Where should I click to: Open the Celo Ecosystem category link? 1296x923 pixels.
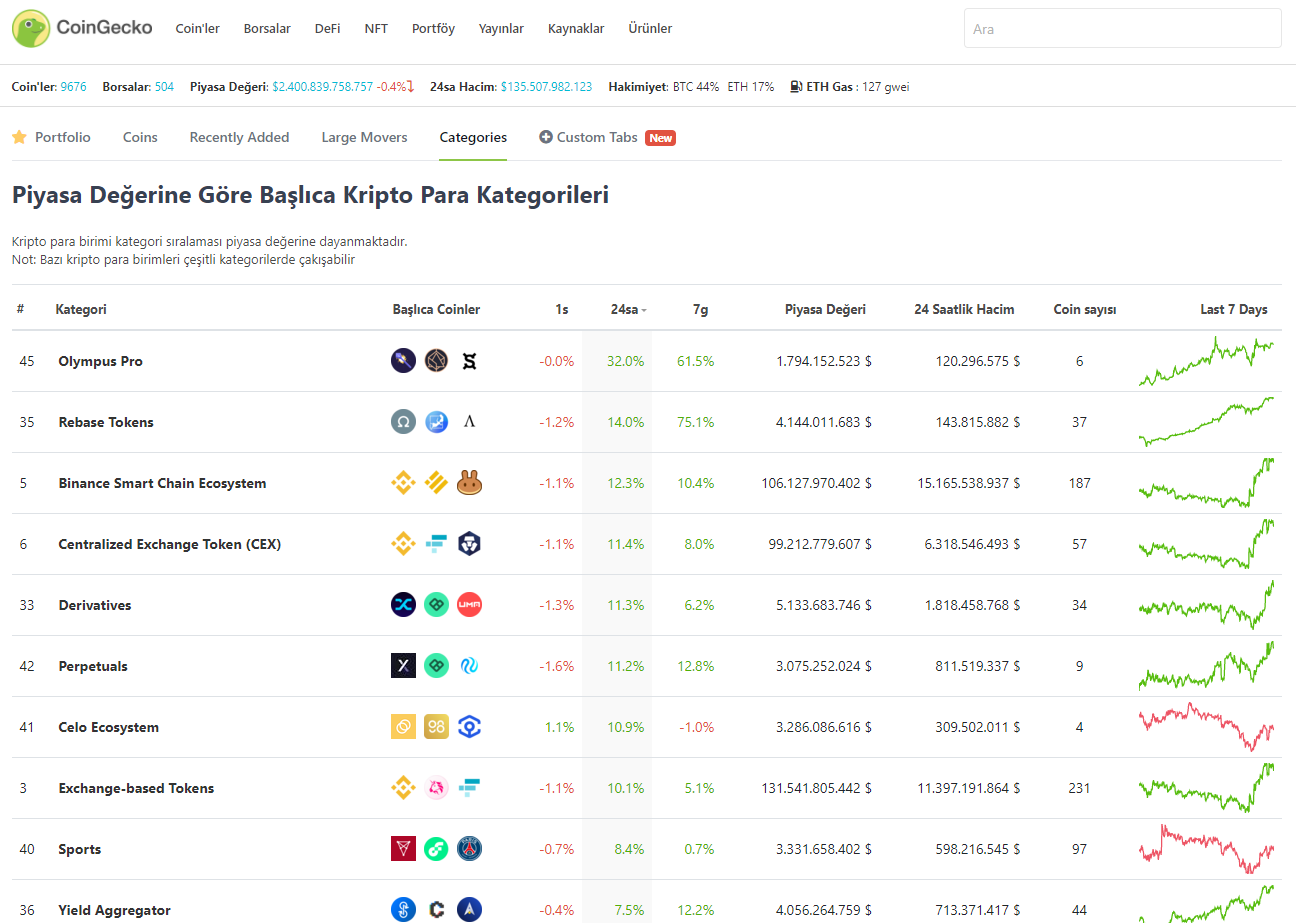108,727
